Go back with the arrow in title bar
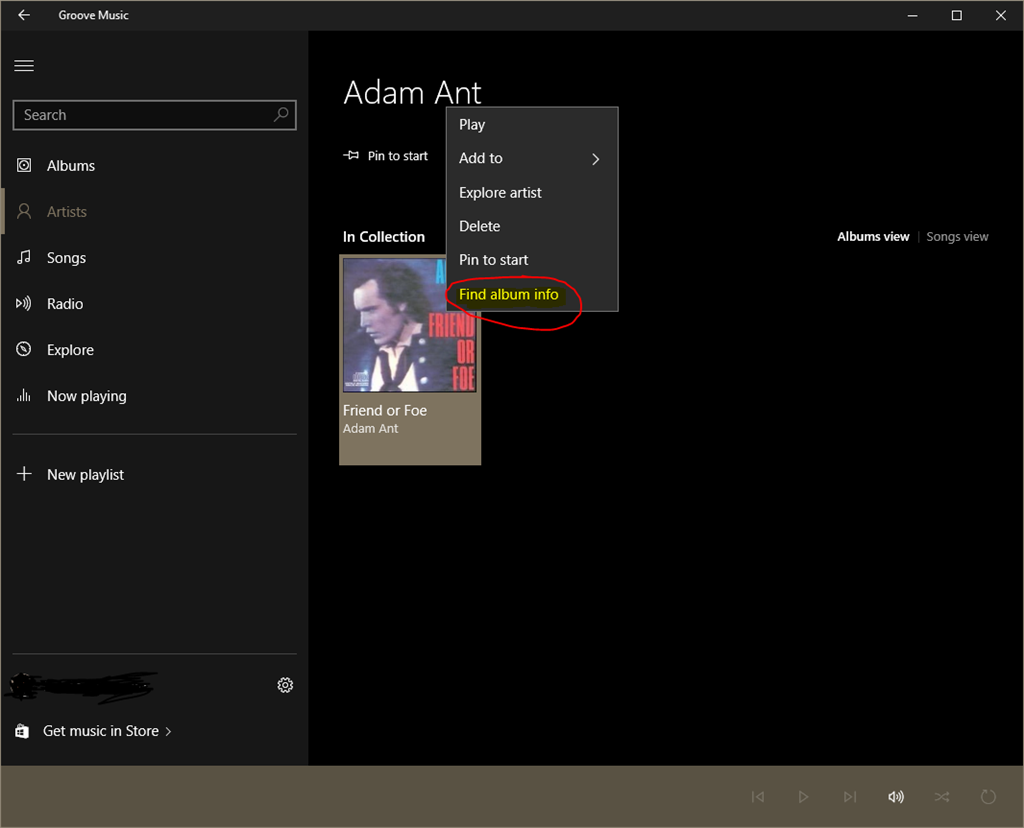This screenshot has width=1024, height=828. [24, 14]
